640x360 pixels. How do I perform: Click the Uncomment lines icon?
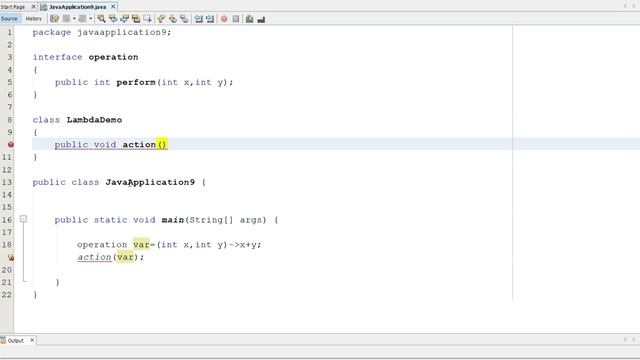(x=261, y=19)
